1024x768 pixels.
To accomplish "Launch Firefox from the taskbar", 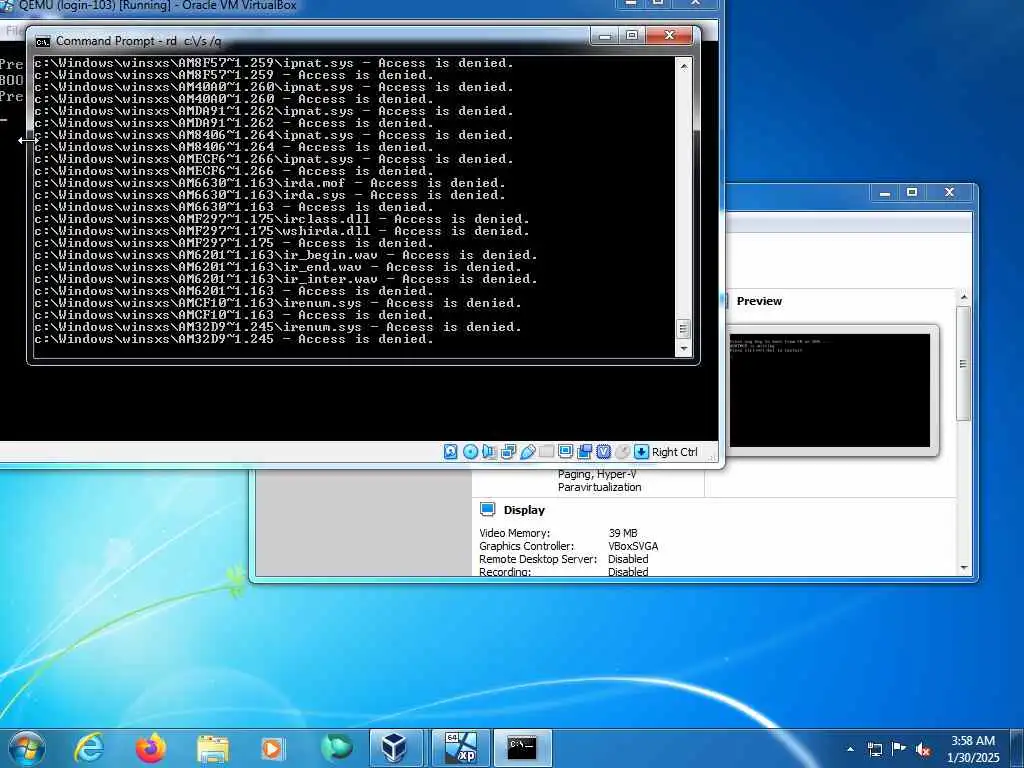I will [x=150, y=748].
